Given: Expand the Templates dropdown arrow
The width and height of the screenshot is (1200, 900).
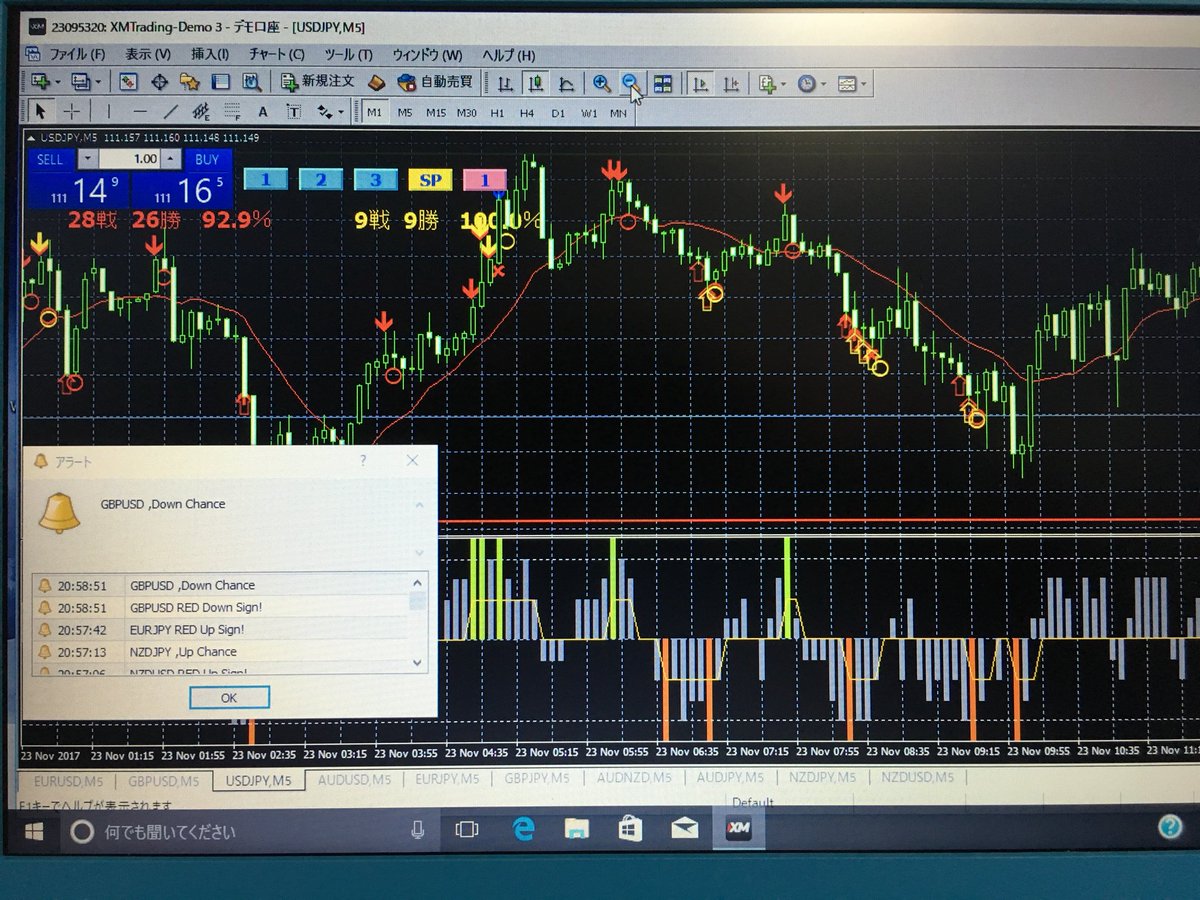Looking at the screenshot, I should [x=864, y=84].
